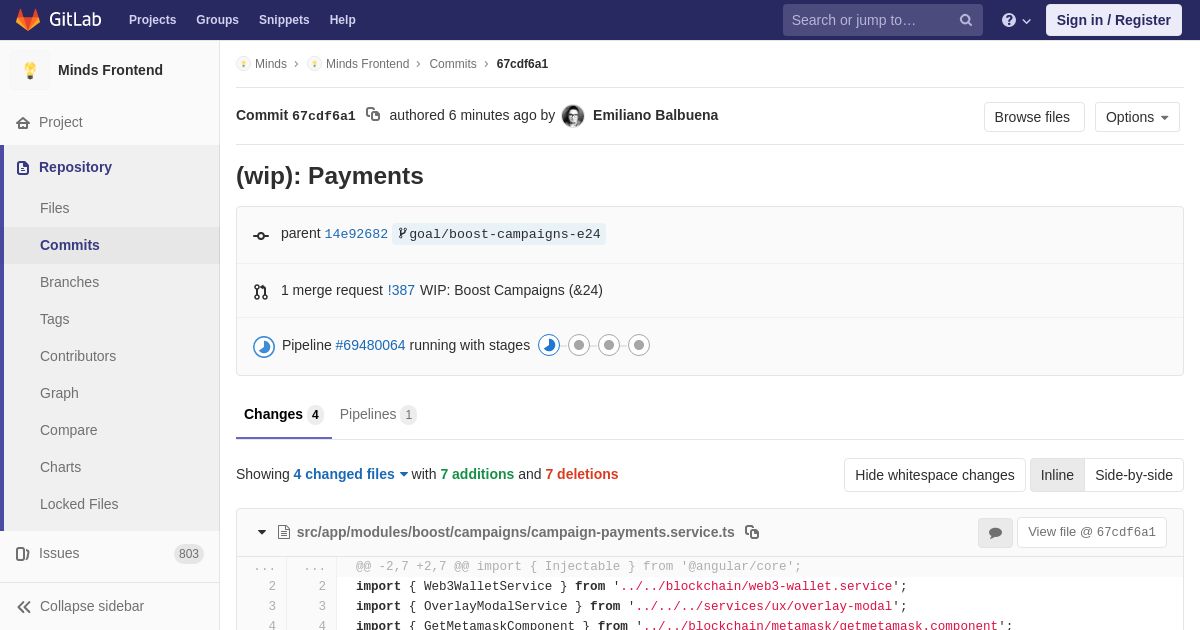The image size is (1200, 630).
Task: Open the Issues sidebar item
Action: [110, 553]
